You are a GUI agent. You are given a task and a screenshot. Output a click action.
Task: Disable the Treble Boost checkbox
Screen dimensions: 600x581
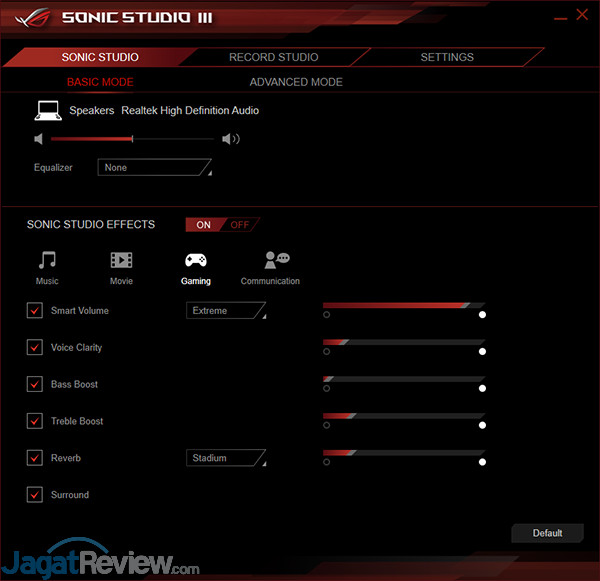click(x=35, y=421)
